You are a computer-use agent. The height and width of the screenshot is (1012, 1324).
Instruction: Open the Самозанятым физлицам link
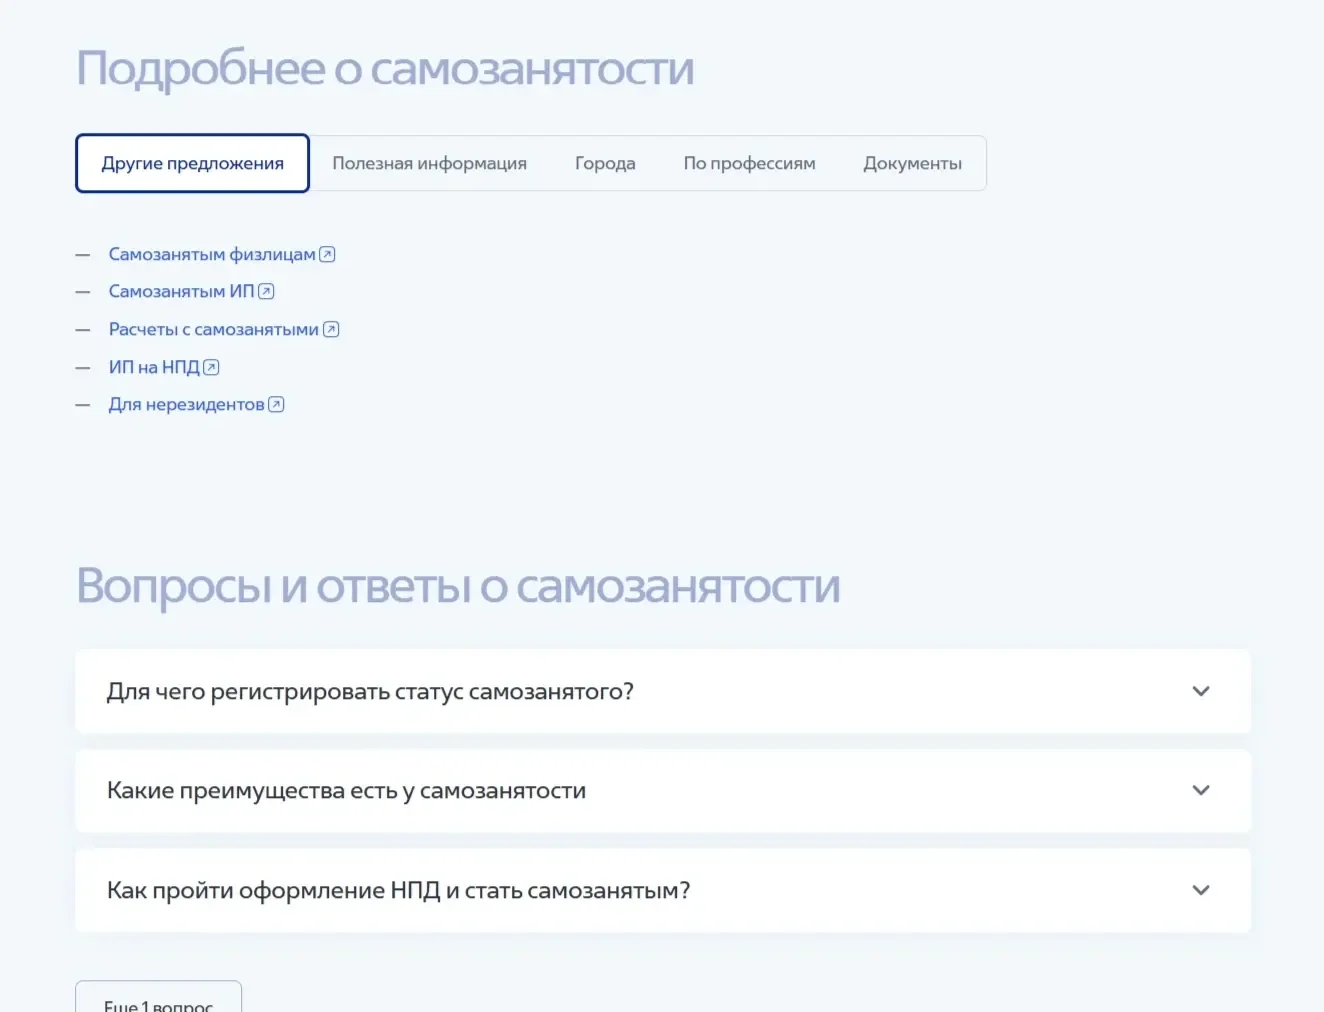(212, 255)
